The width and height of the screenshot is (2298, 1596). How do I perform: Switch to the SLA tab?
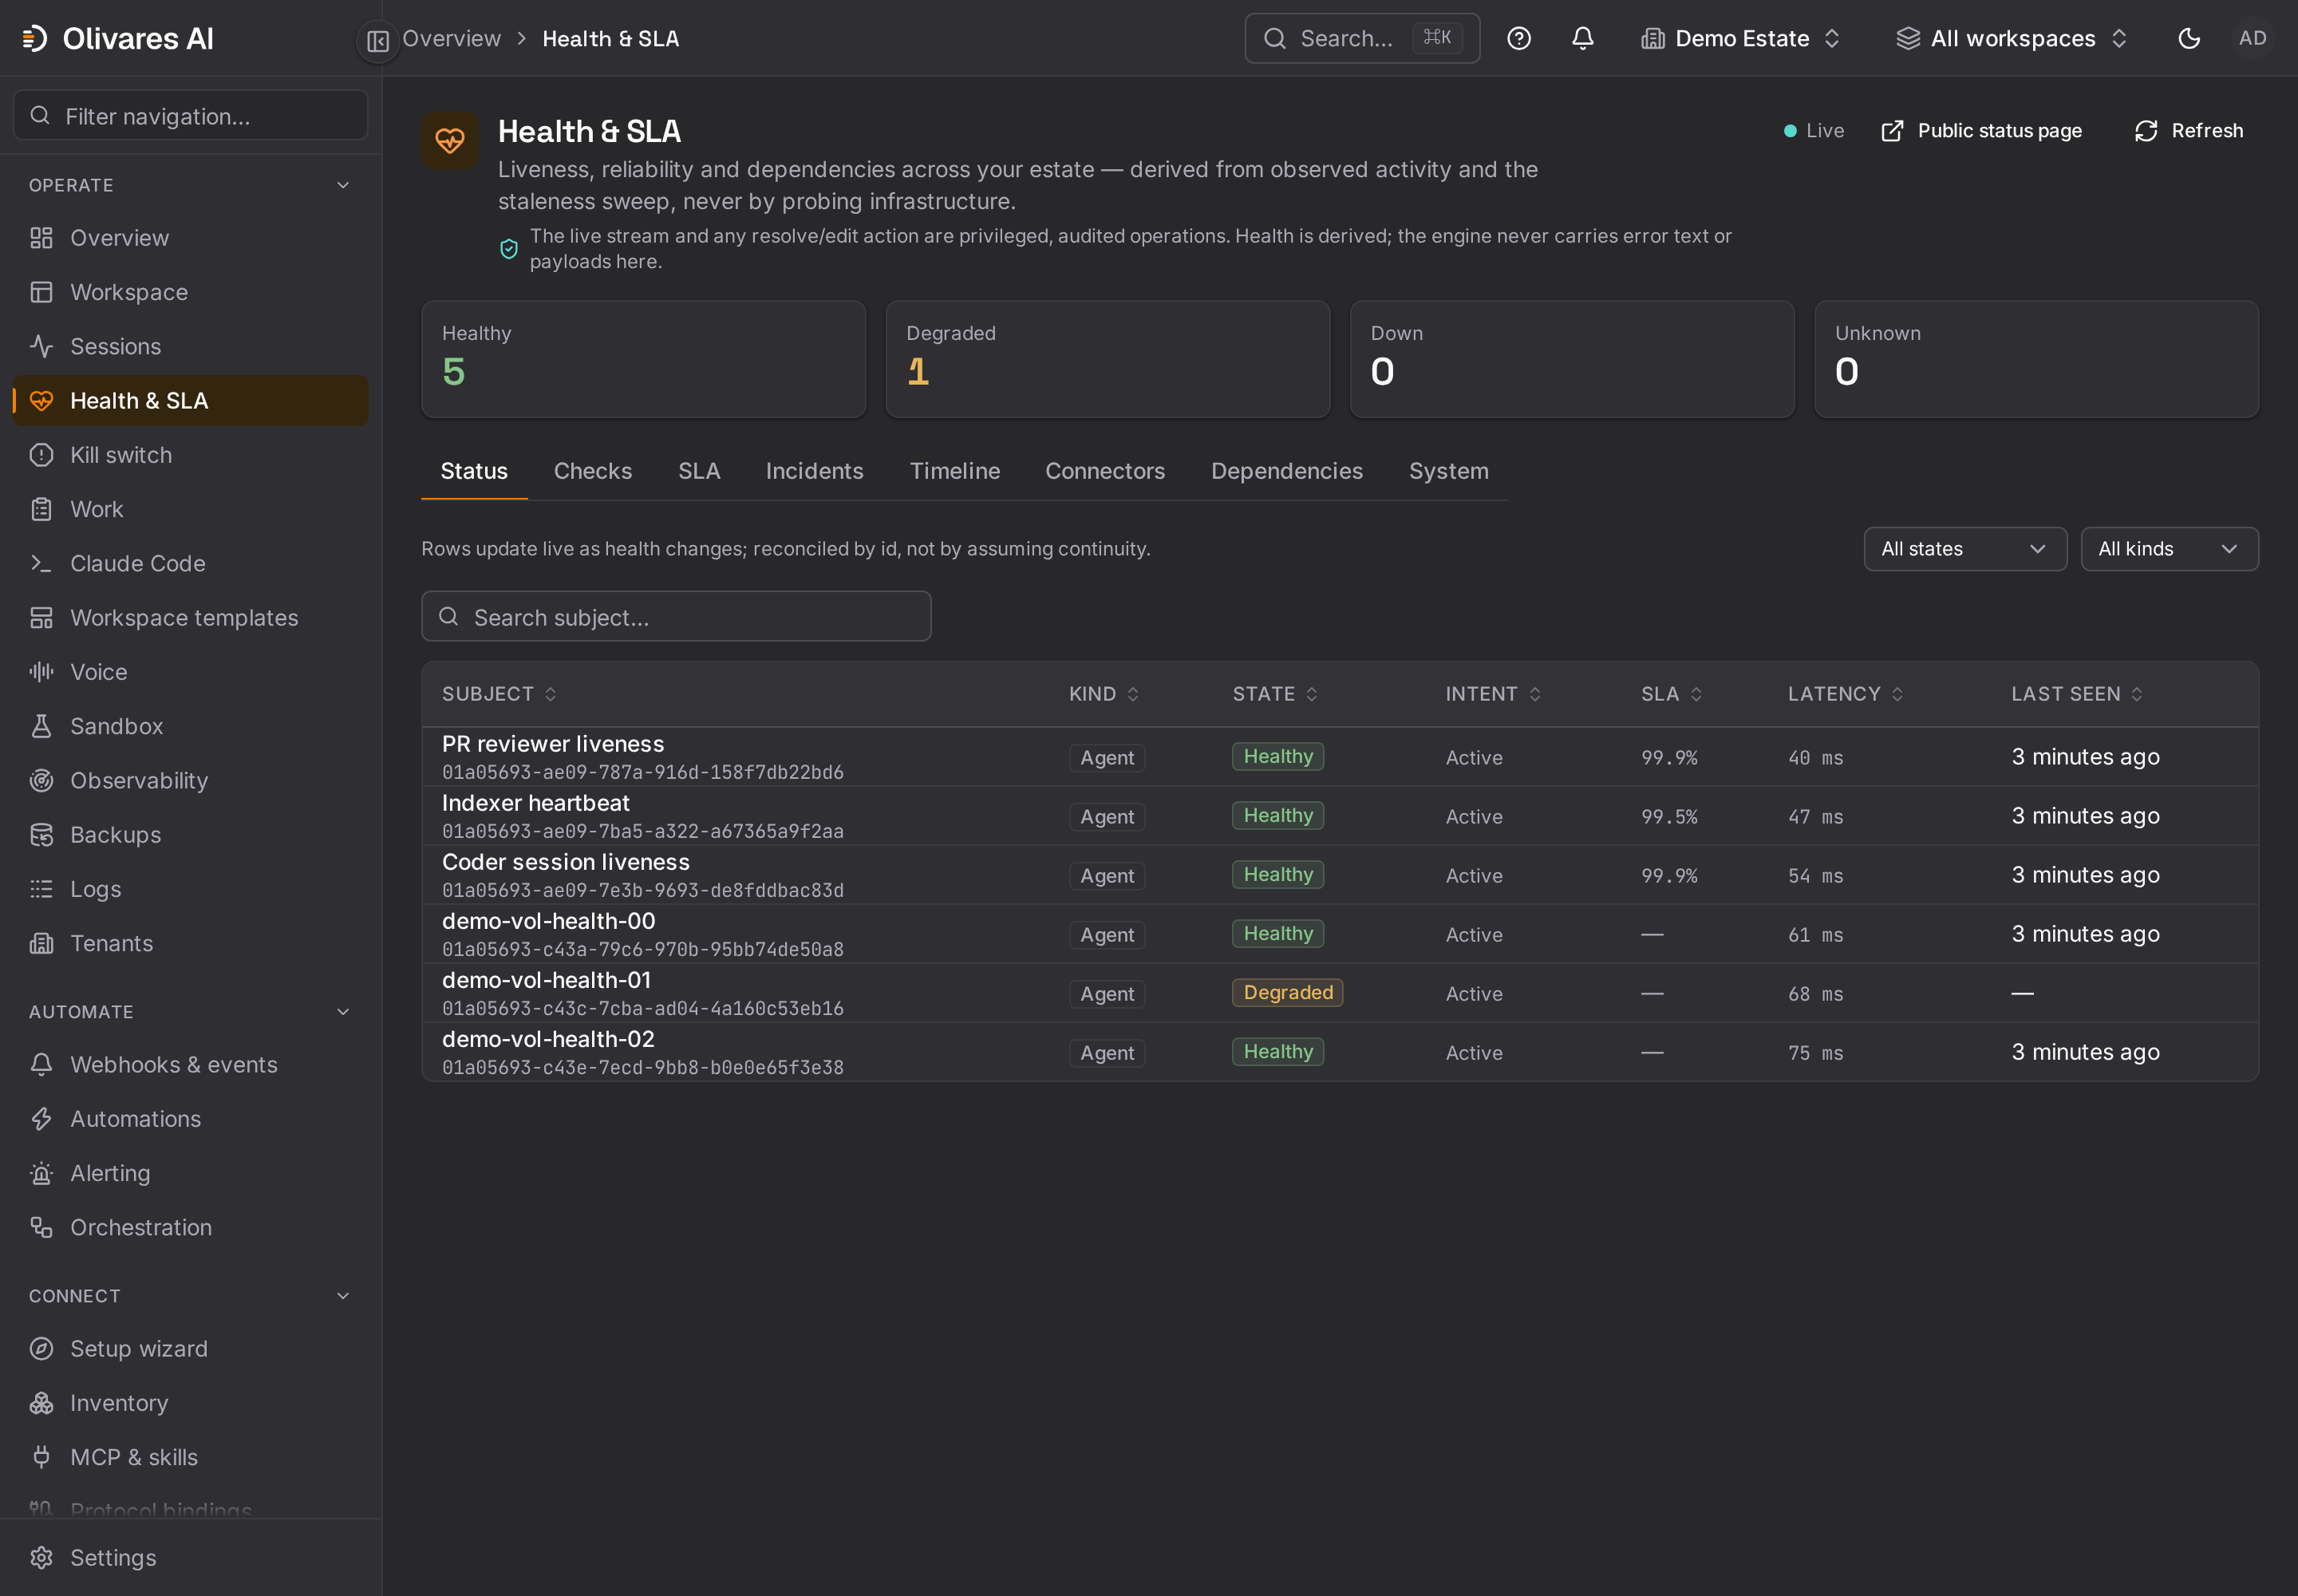point(699,471)
